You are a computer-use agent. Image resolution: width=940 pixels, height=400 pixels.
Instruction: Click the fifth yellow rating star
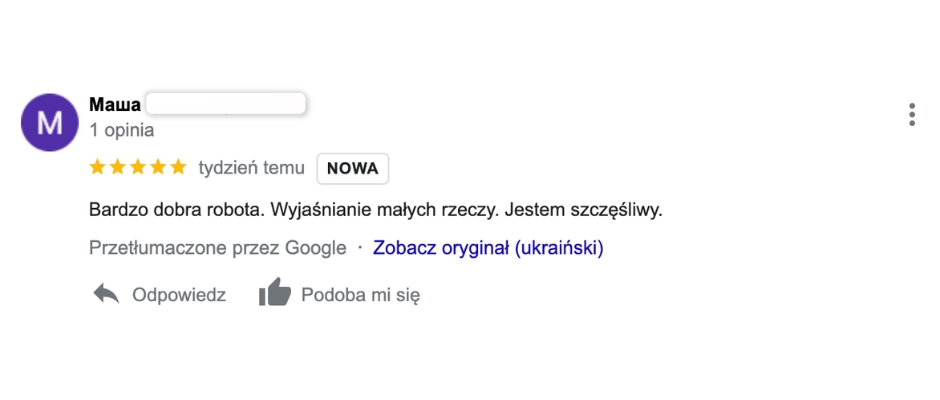[x=179, y=167]
